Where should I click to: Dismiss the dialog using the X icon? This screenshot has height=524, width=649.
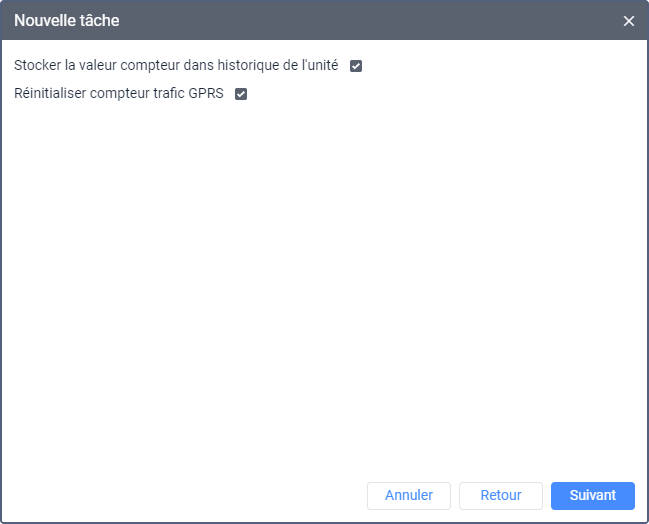click(x=629, y=21)
